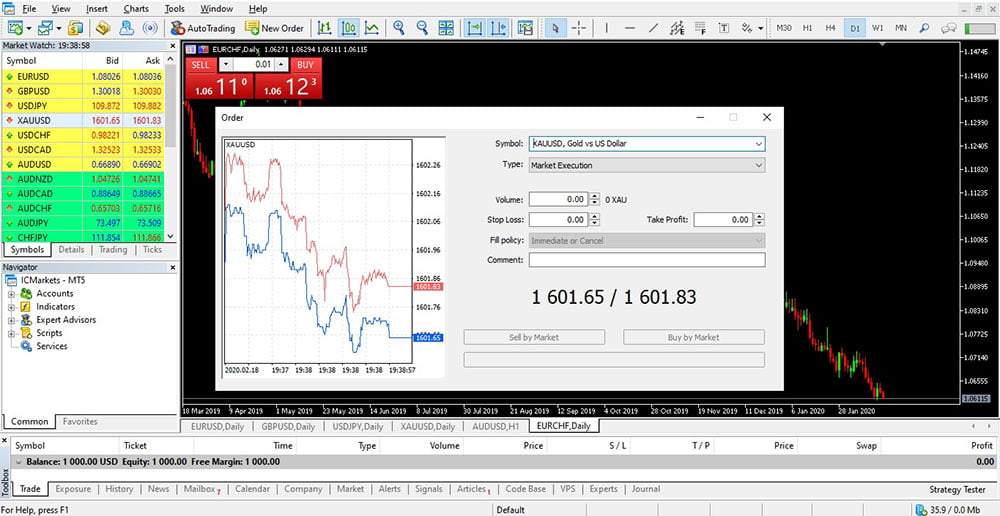Expand the Accounts node in Navigator
The width and height of the screenshot is (1000, 516).
click(11, 294)
